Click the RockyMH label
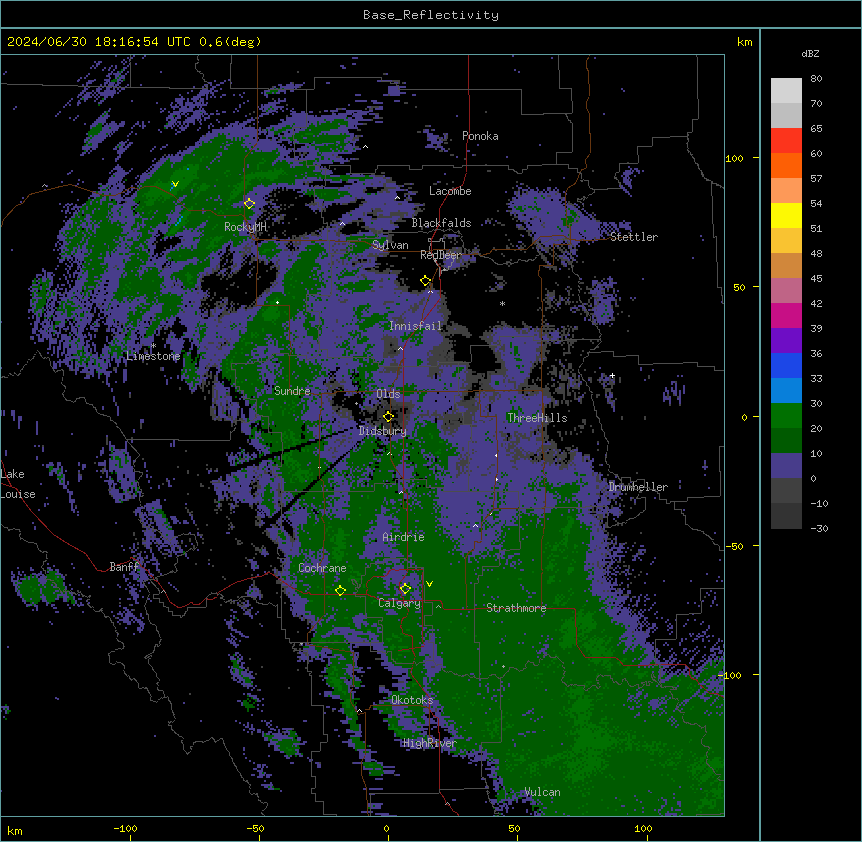The image size is (862, 842). (245, 227)
